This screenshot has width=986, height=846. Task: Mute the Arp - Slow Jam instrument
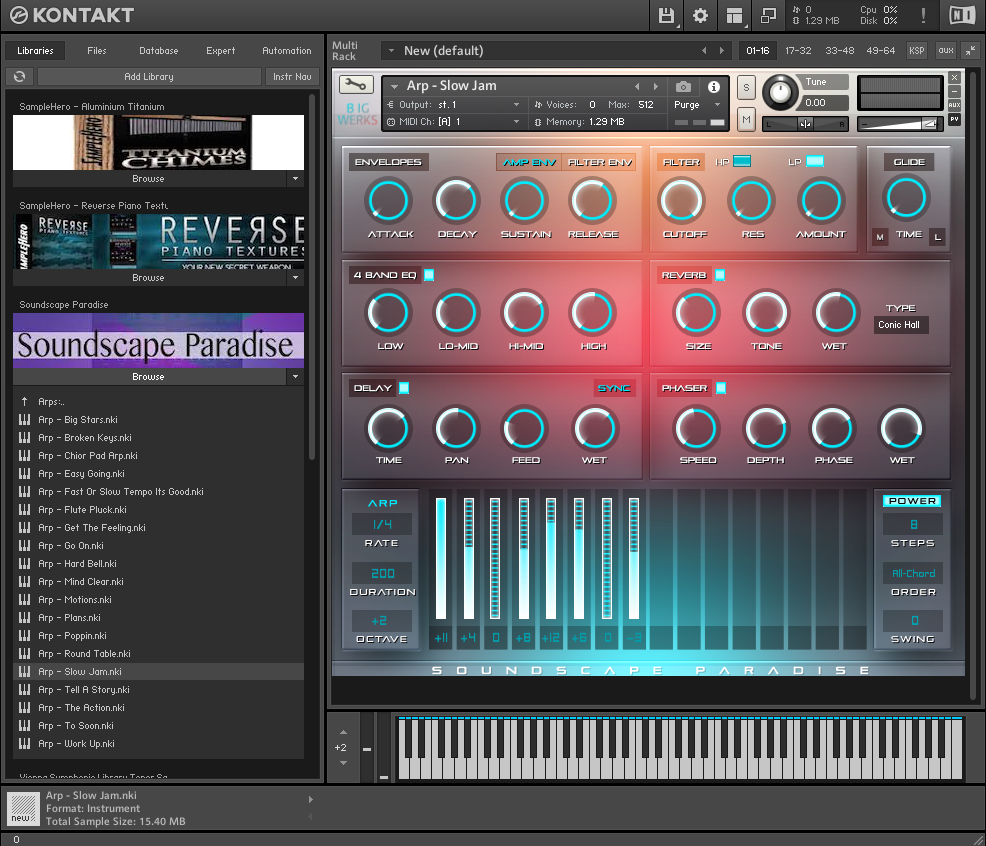(x=746, y=119)
